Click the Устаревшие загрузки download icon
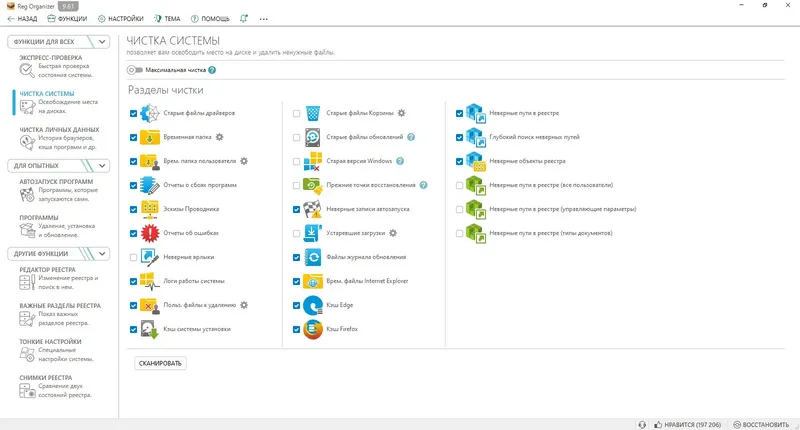This screenshot has width=800, height=430. point(313,233)
